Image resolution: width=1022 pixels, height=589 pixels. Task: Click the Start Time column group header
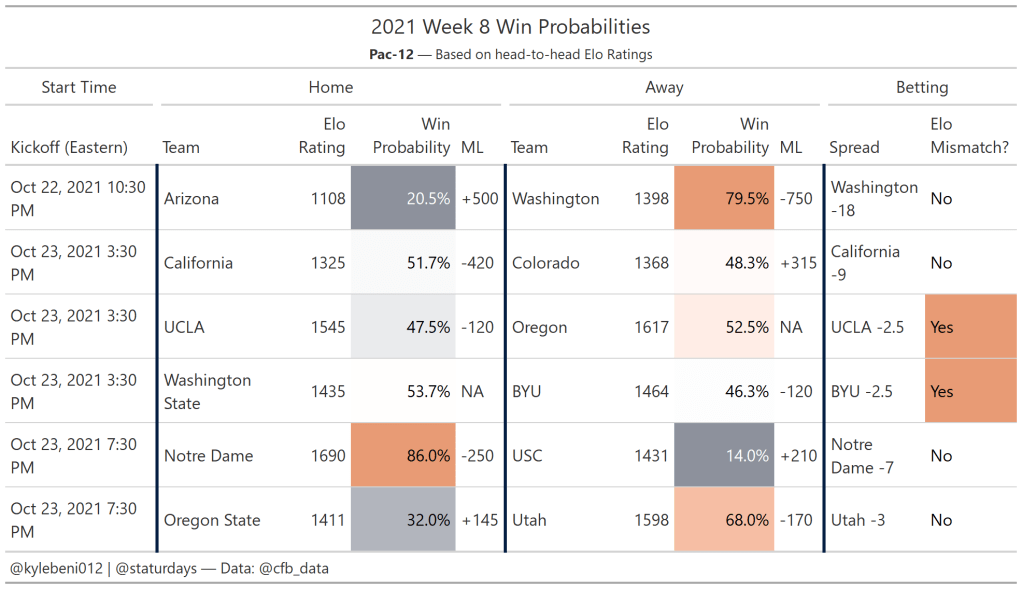tap(79, 87)
